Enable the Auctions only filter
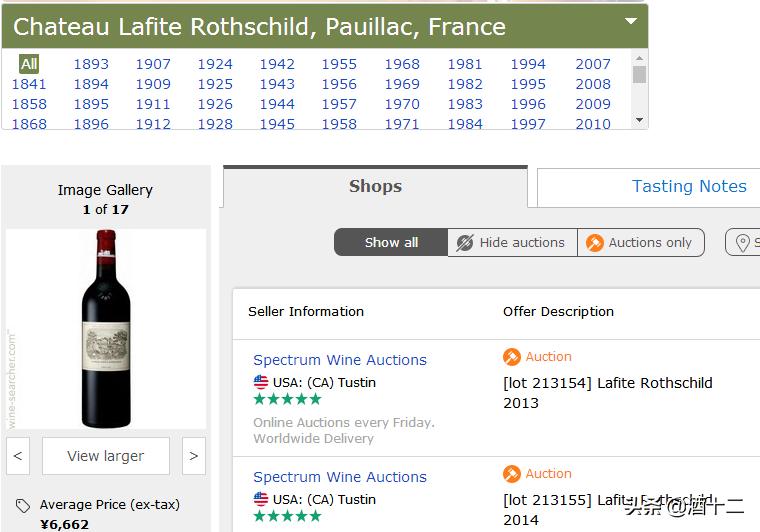 point(641,243)
